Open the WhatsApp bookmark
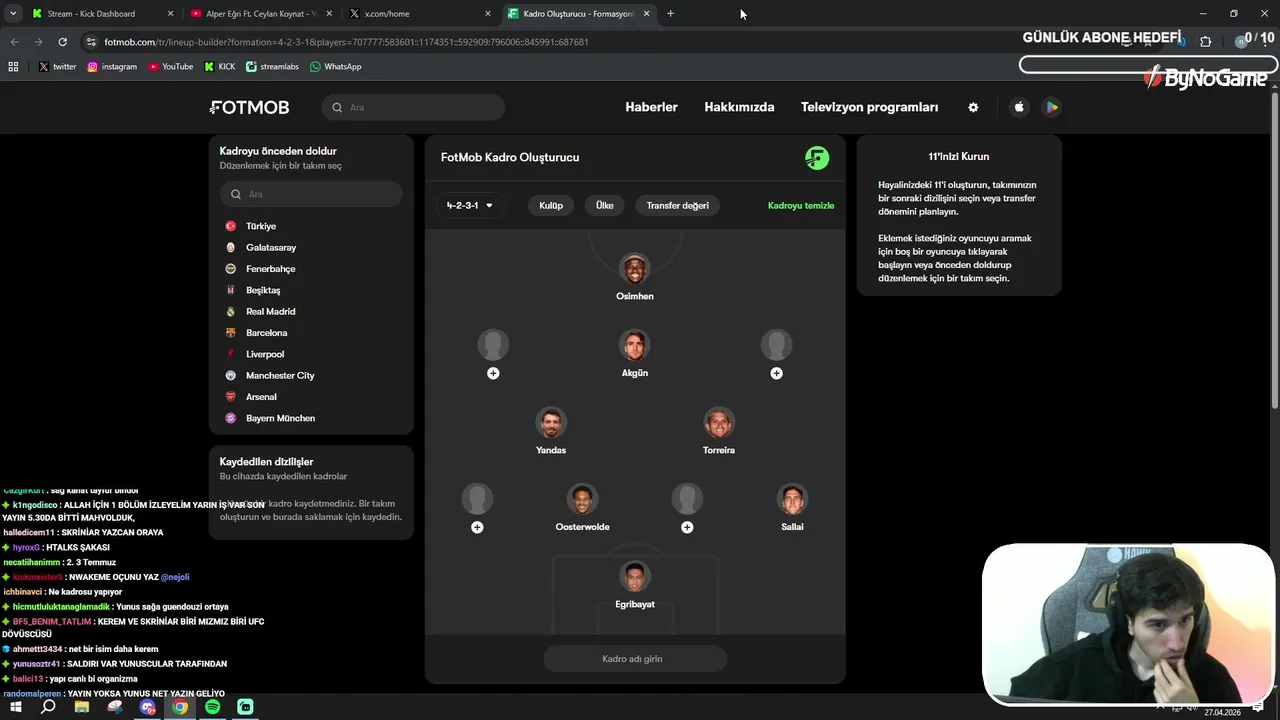1280x720 pixels. [x=336, y=66]
